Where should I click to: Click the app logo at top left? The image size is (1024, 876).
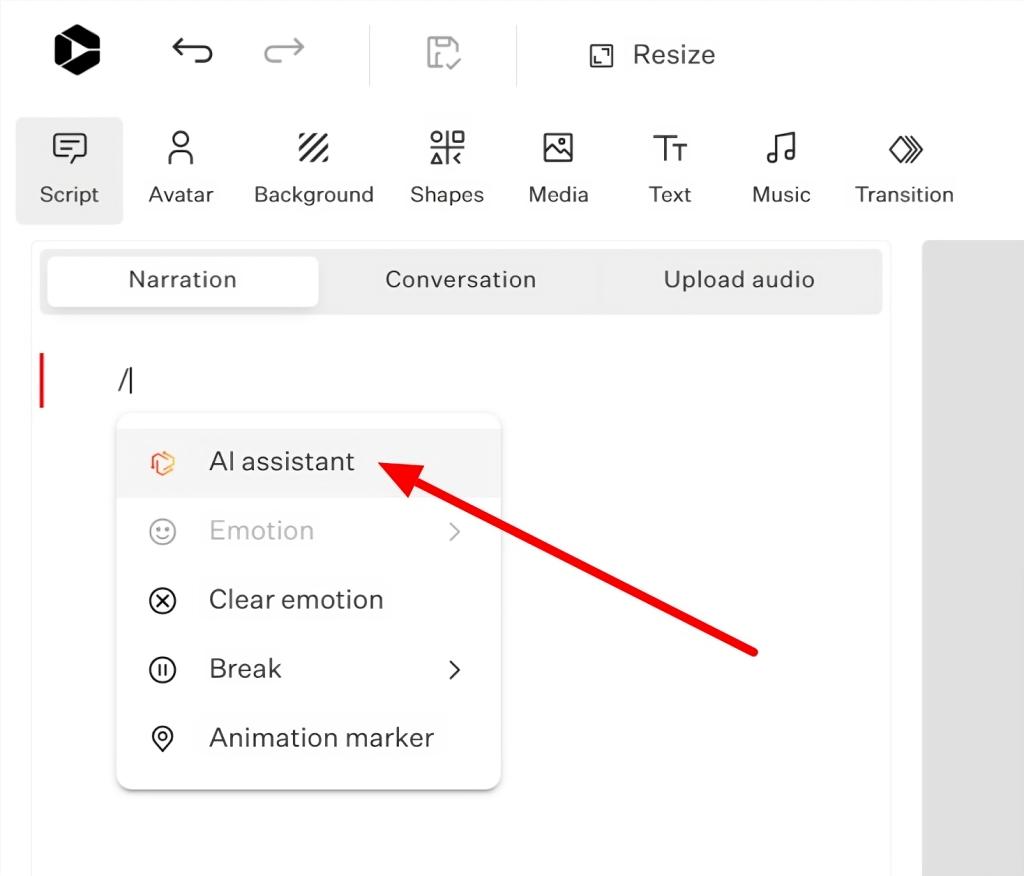[77, 50]
